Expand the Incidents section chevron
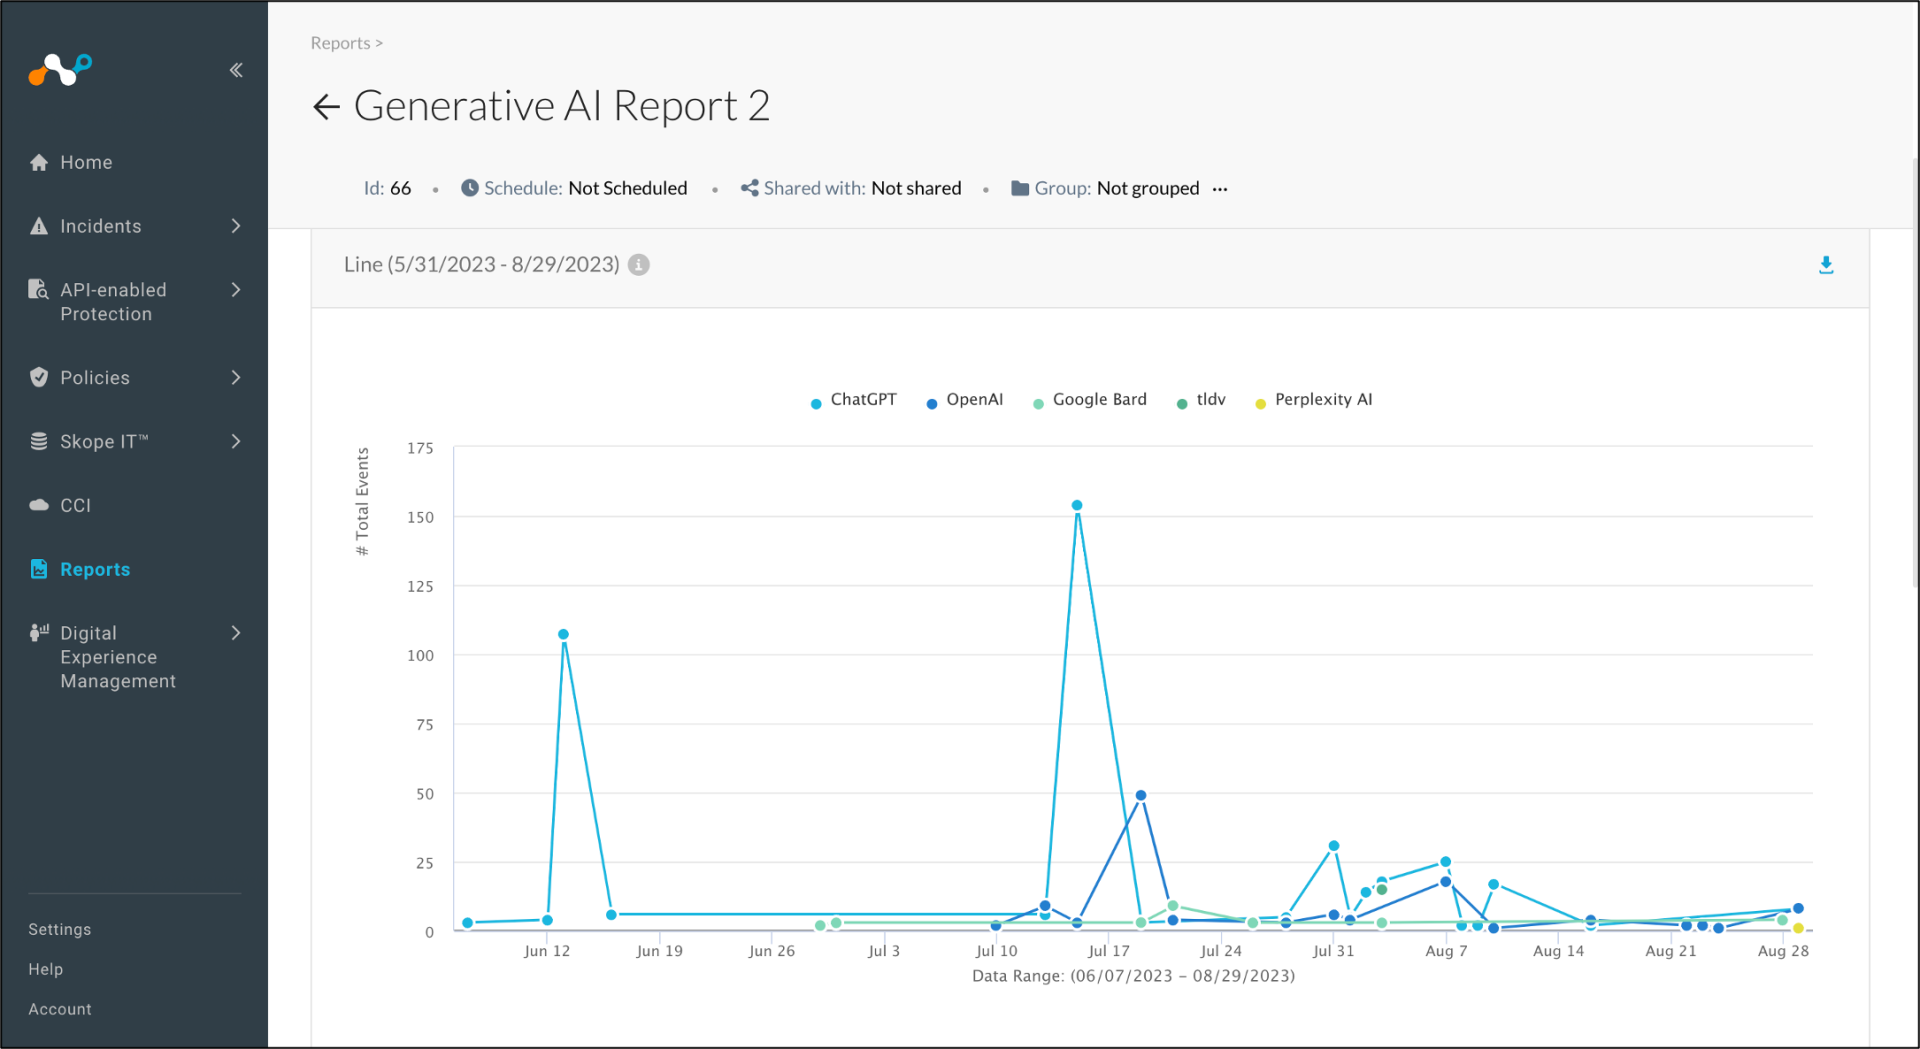 [x=236, y=226]
